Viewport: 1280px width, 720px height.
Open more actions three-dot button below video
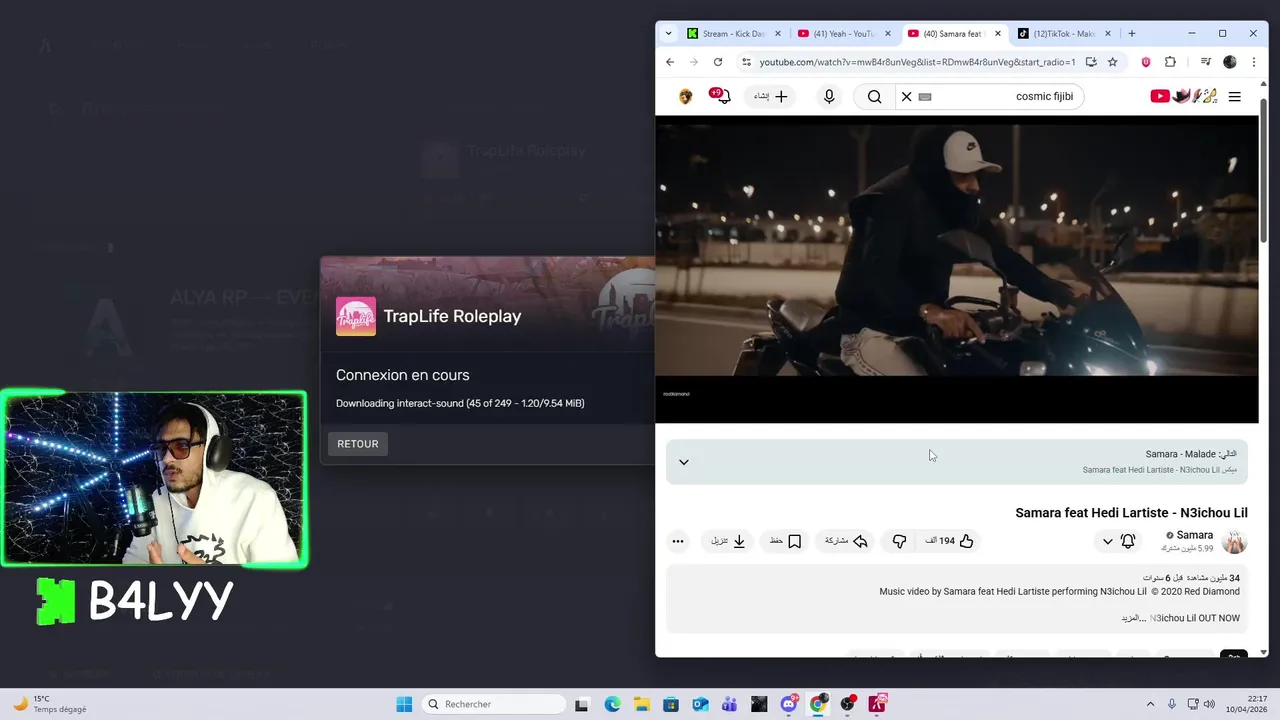(x=678, y=541)
